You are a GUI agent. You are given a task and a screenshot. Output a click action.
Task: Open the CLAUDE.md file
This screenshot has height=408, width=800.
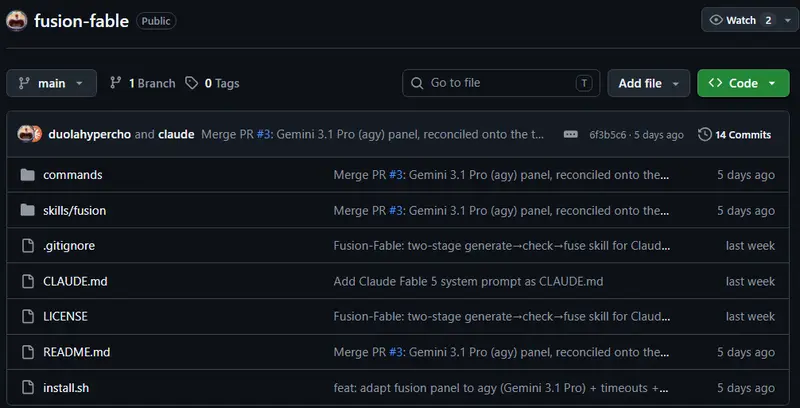click(75, 281)
